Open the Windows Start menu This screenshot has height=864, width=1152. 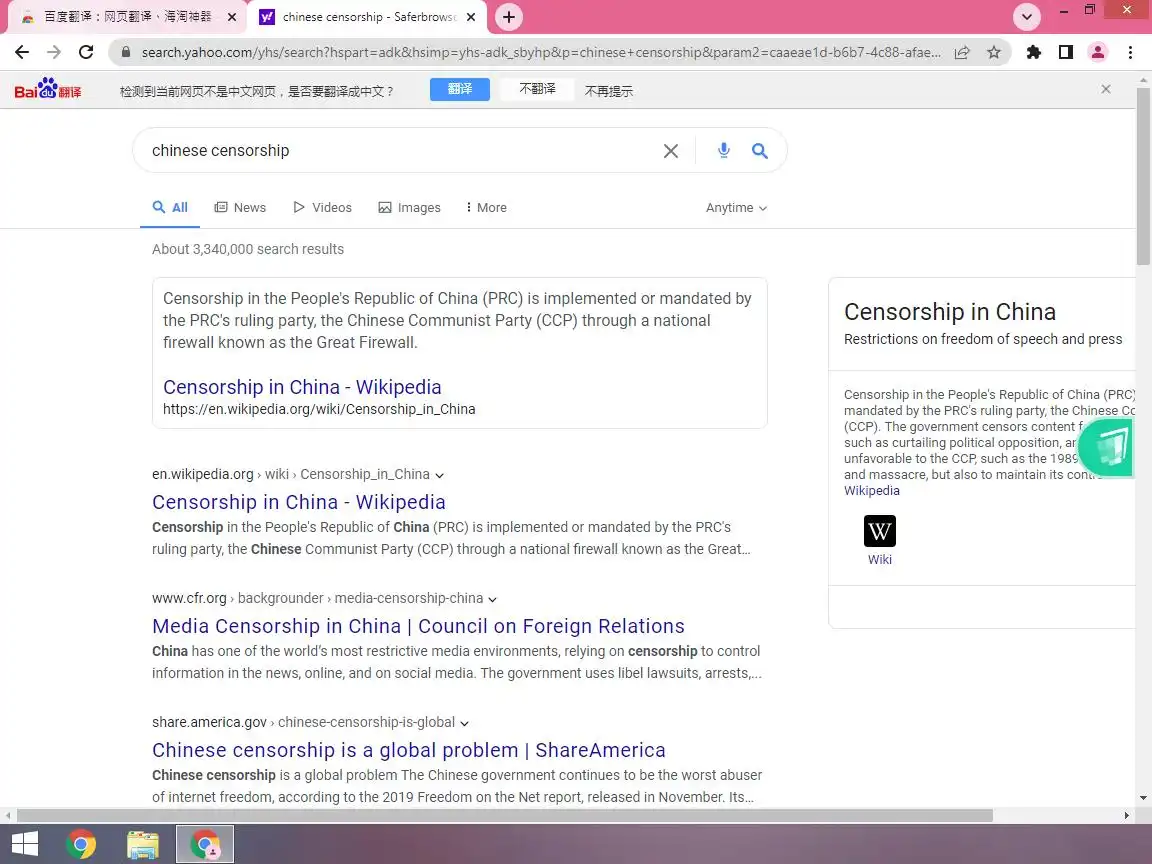click(25, 844)
